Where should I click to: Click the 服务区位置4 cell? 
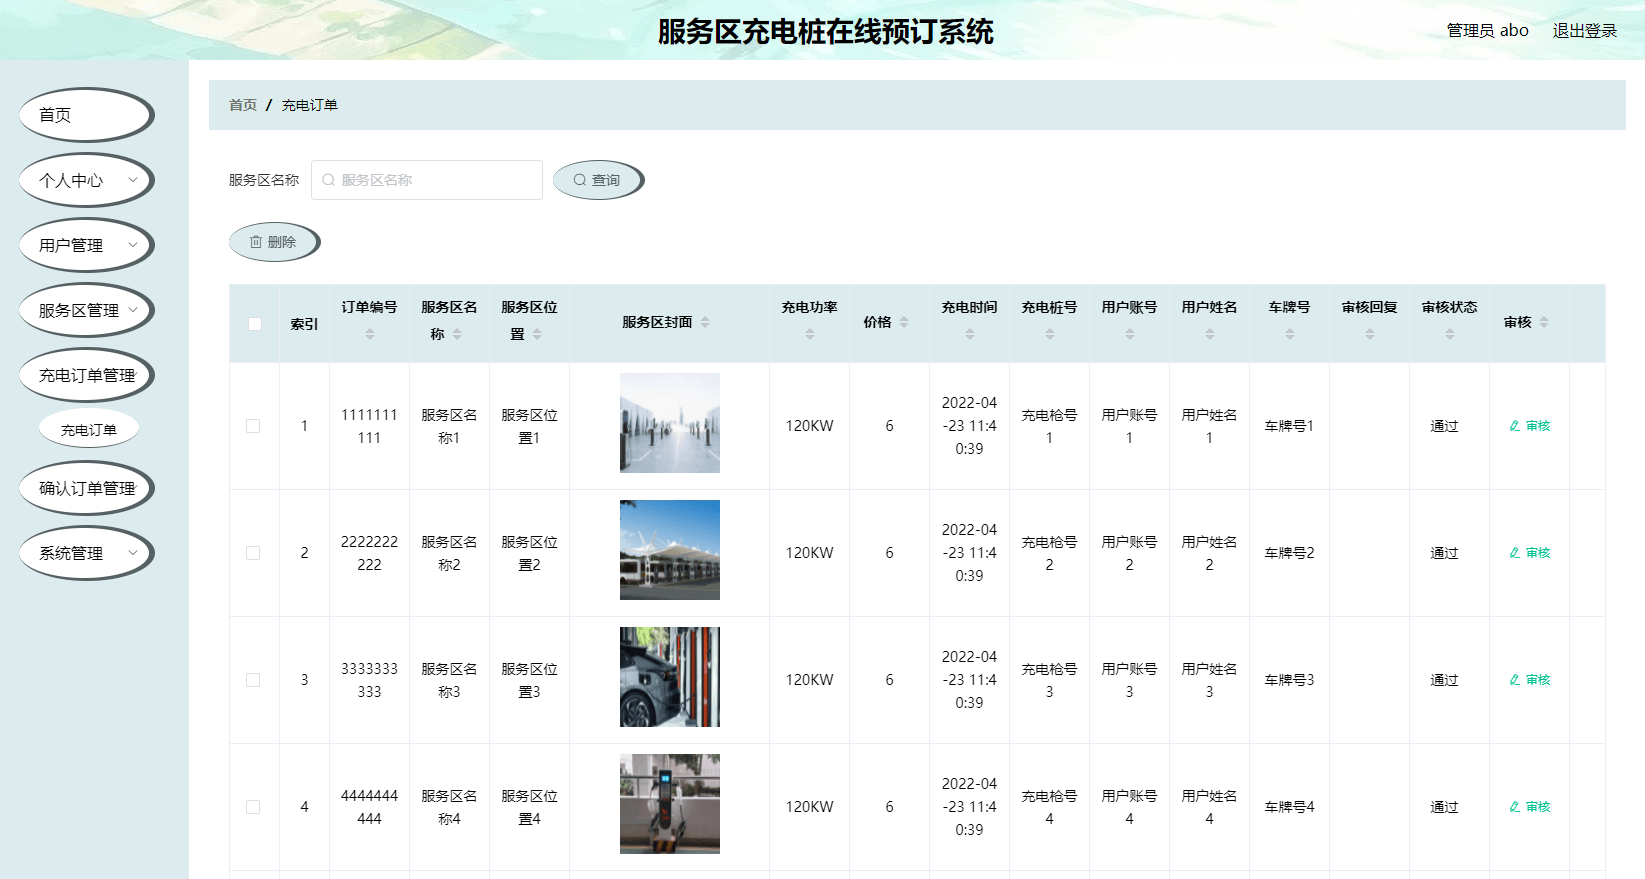click(x=530, y=807)
